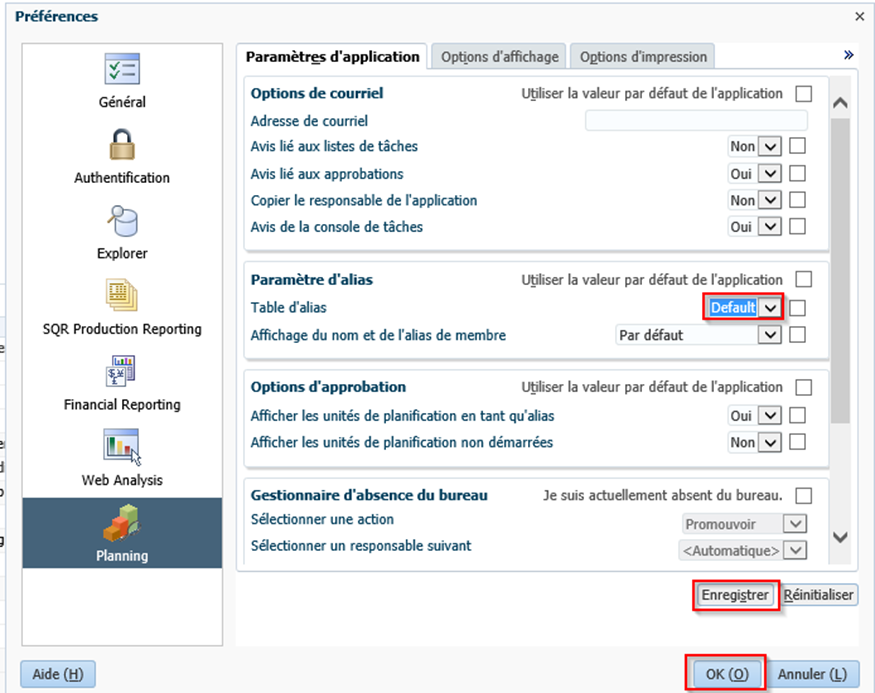Show hidden tabs with double-chevron icon
Viewport: 875px width, 693px height.
coord(849,55)
